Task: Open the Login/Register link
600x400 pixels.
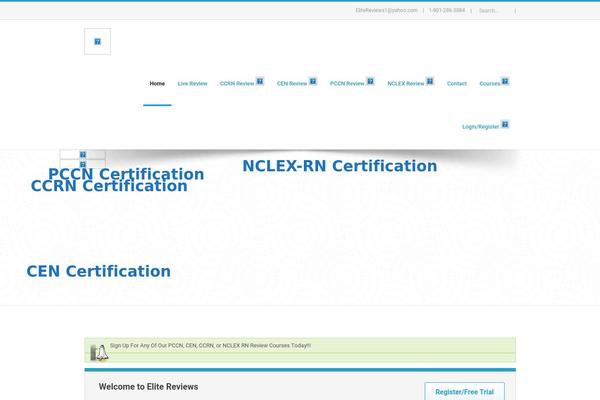Action: pyautogui.click(x=481, y=127)
